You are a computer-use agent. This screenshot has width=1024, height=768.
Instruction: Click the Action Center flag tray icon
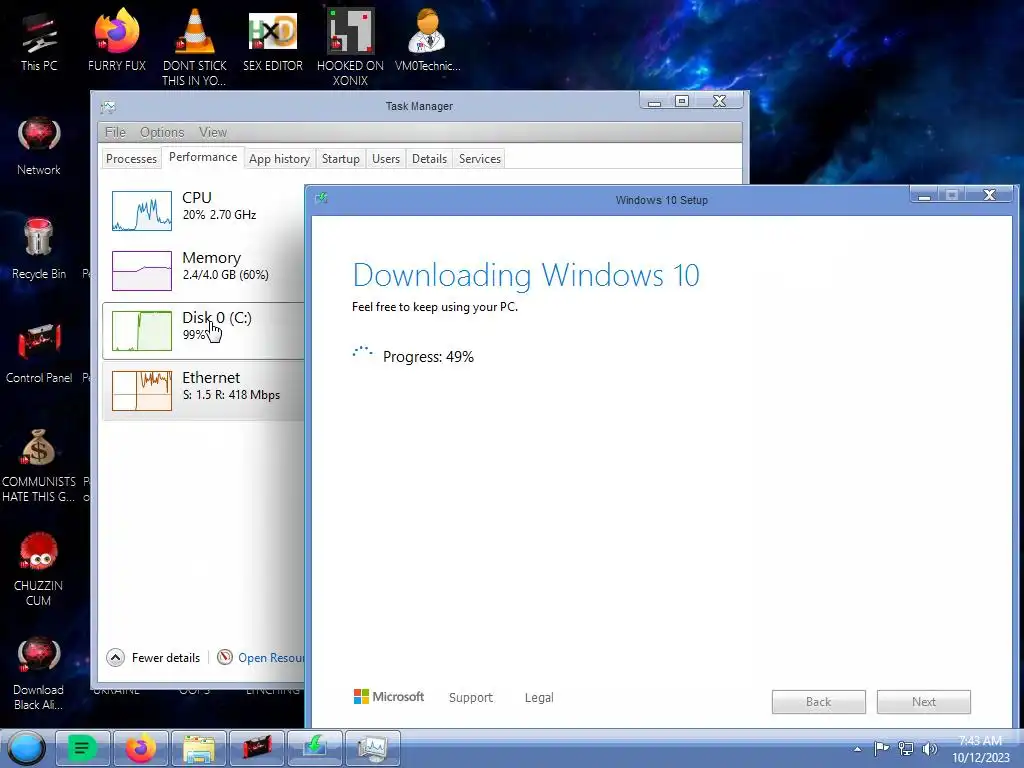[x=881, y=748]
